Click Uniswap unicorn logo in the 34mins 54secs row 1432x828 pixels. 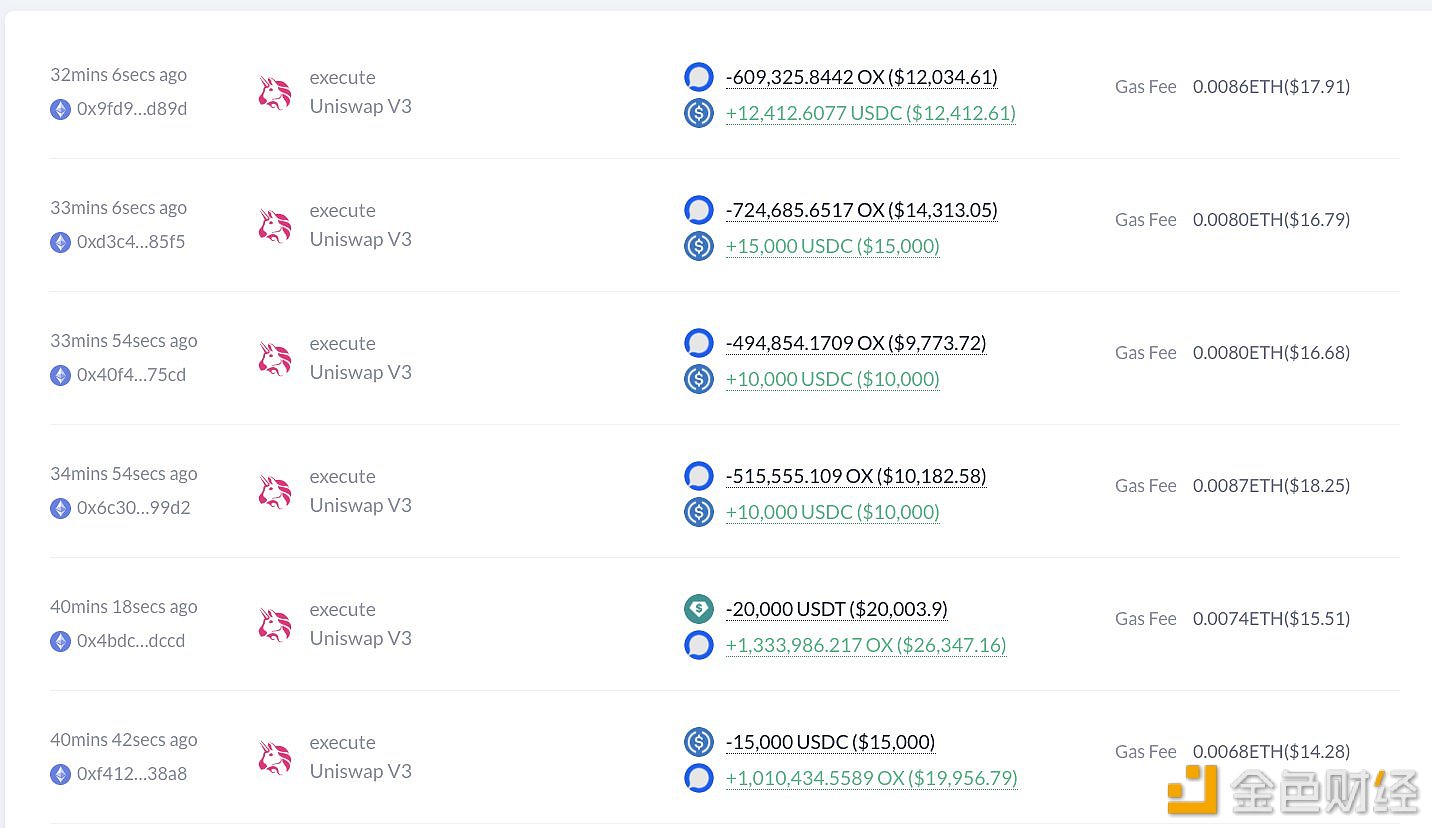275,492
